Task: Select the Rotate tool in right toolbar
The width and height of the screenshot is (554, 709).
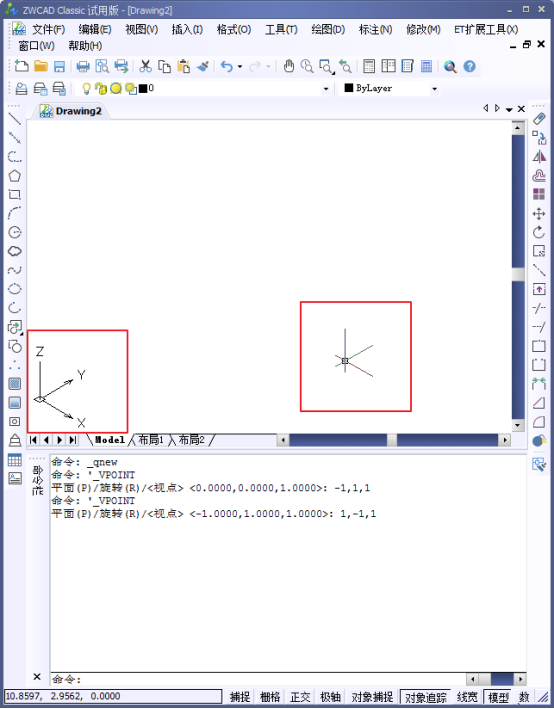Action: (539, 232)
